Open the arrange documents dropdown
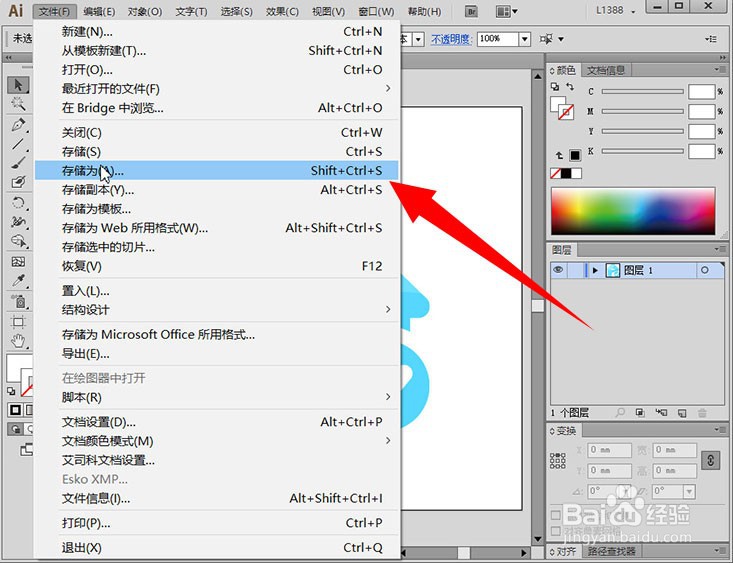This screenshot has height=563, width=733. (507, 11)
